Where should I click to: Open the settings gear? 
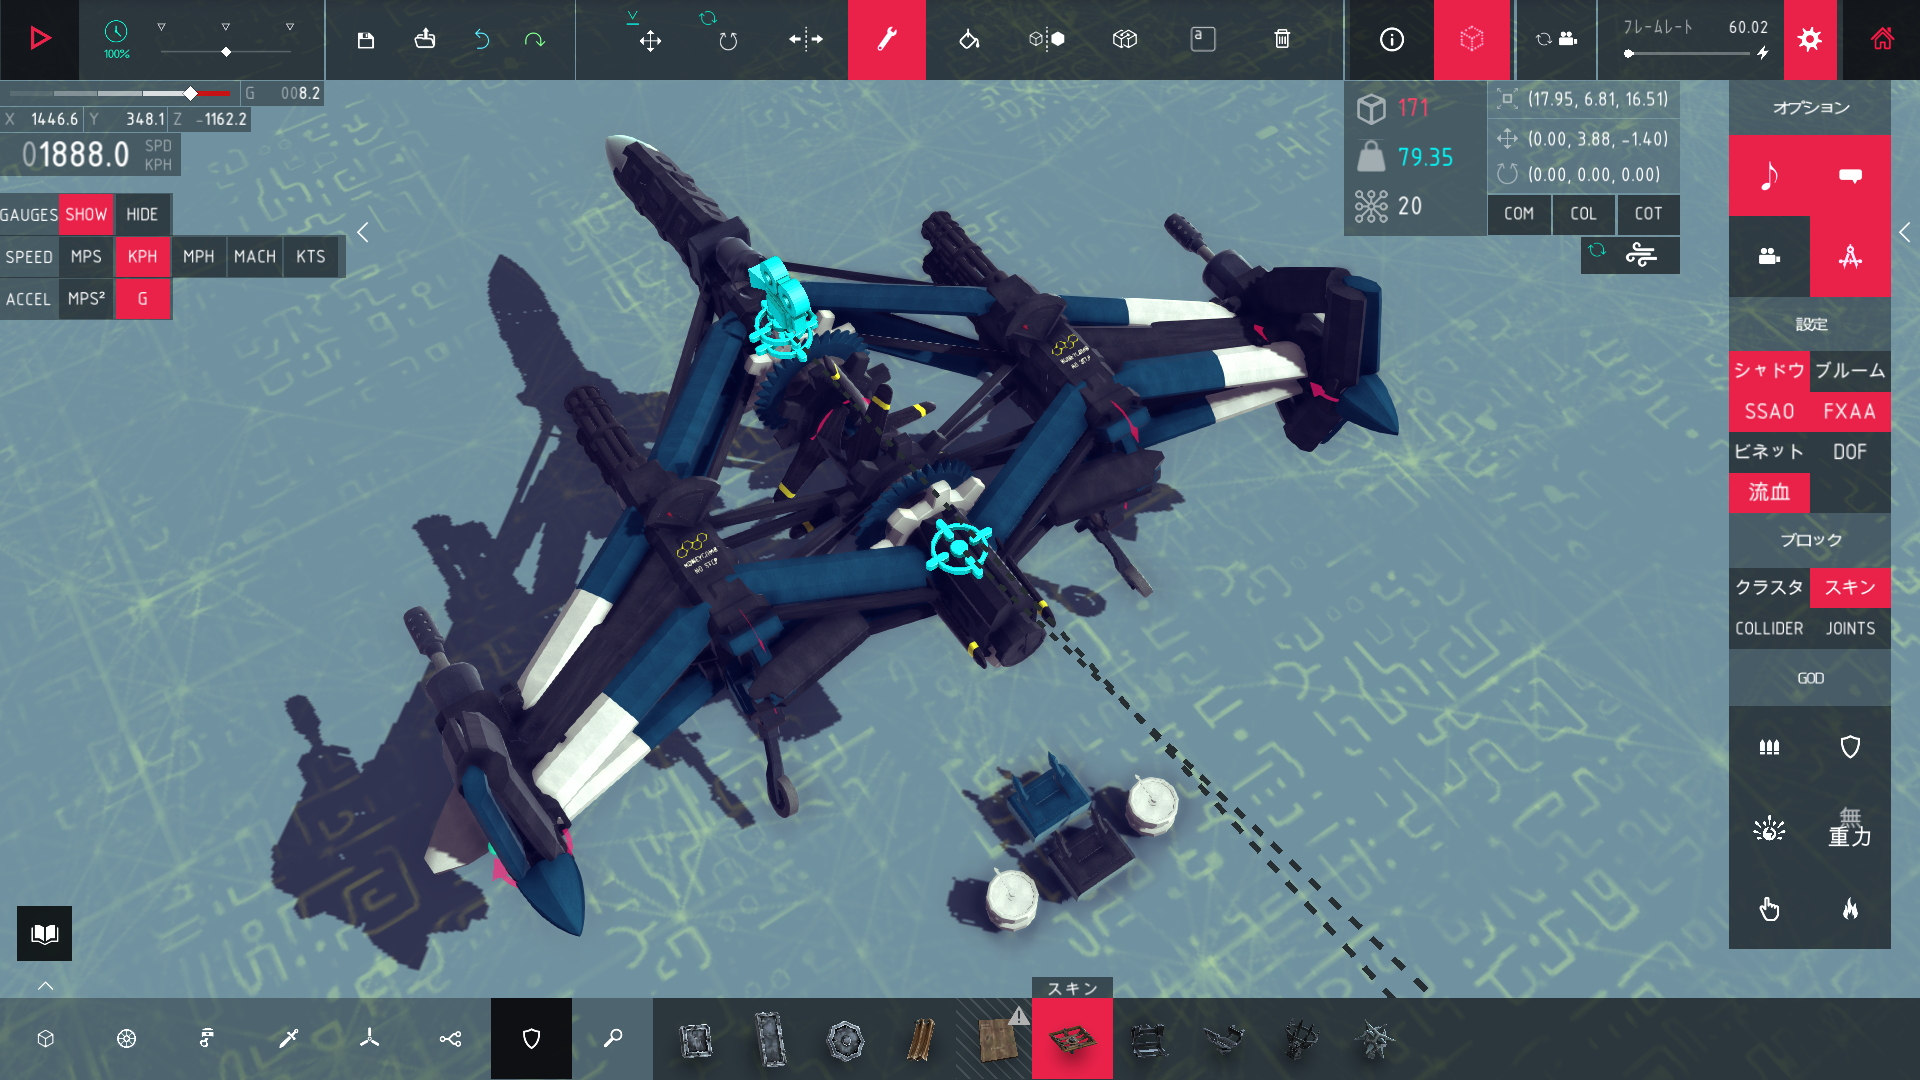pos(1809,40)
